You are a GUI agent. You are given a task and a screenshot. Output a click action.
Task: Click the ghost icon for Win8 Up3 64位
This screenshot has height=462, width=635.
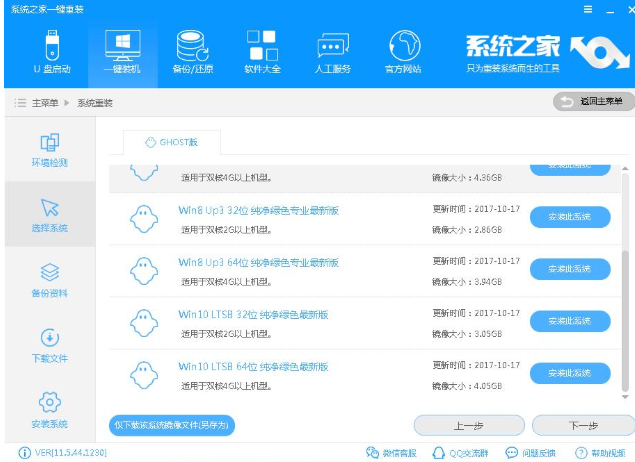144,271
